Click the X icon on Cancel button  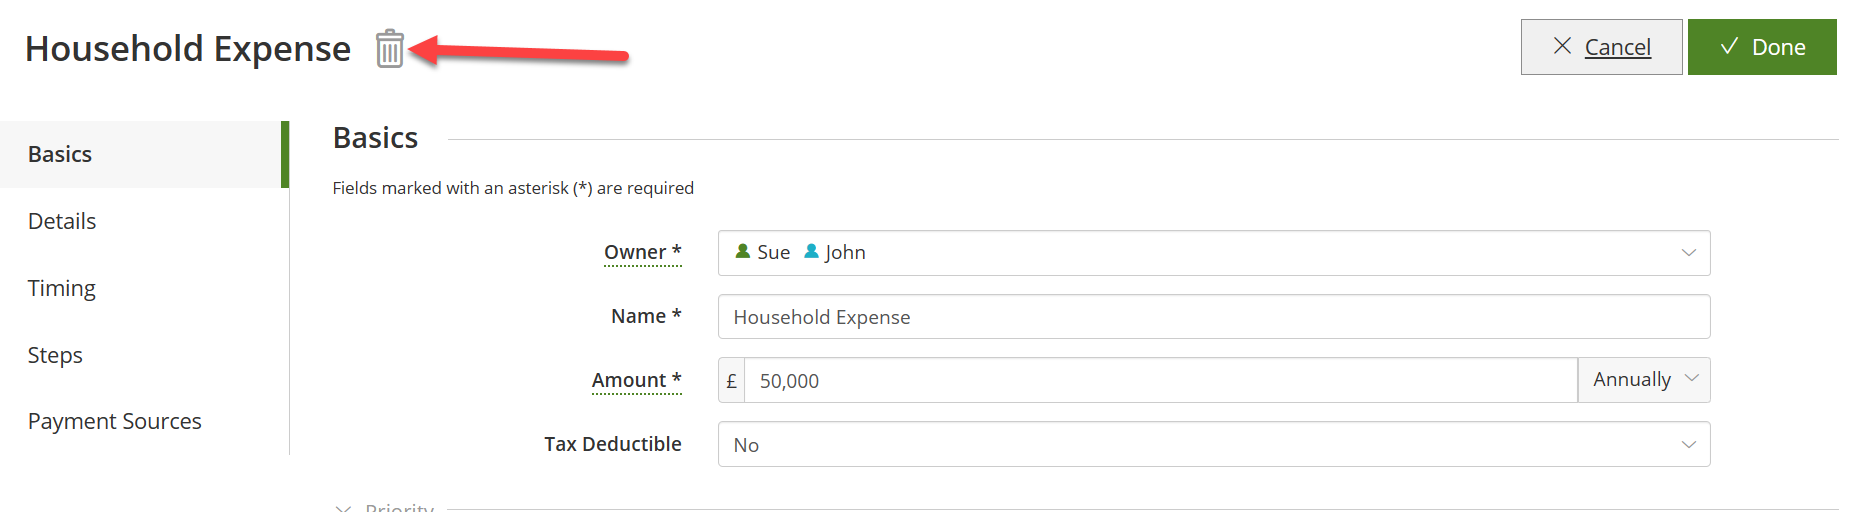click(1562, 46)
